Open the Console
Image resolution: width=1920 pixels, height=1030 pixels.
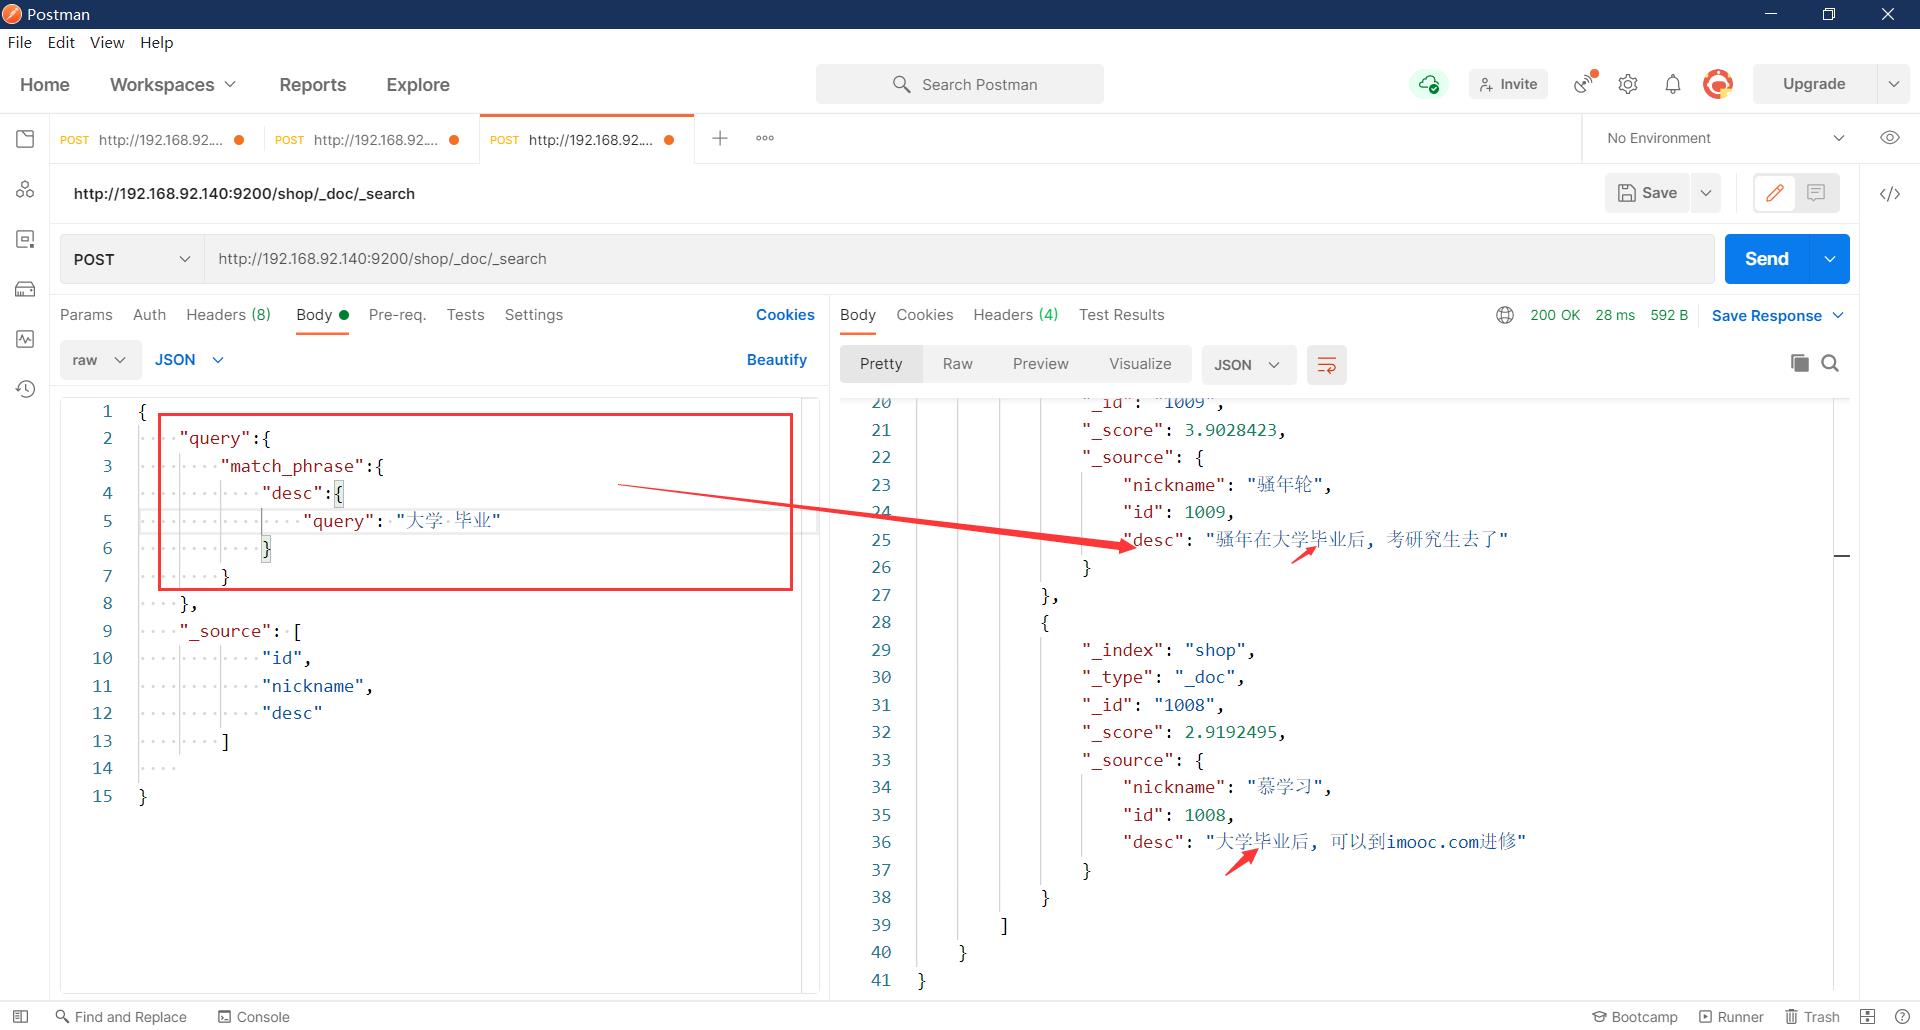click(x=254, y=1016)
